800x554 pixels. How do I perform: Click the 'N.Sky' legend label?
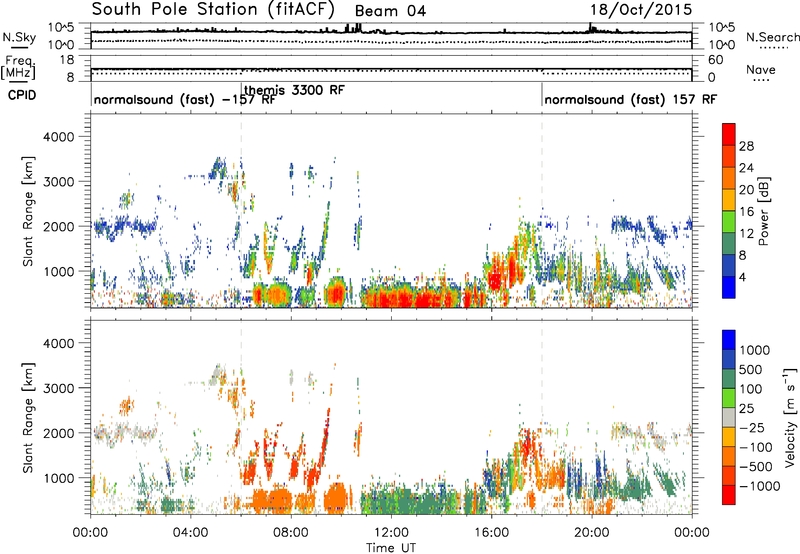[x=19, y=37]
